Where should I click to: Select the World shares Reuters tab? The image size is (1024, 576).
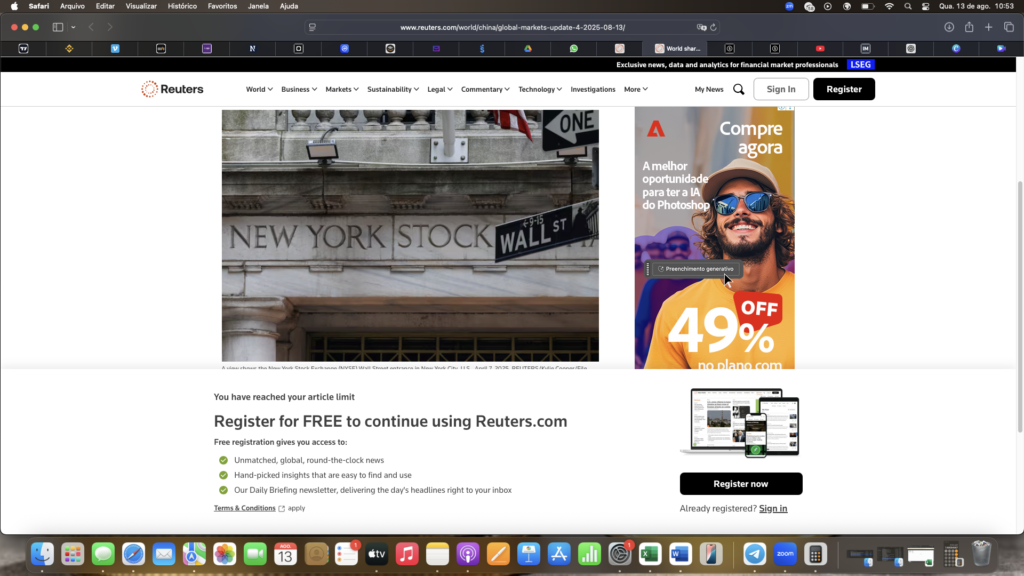(x=678, y=48)
